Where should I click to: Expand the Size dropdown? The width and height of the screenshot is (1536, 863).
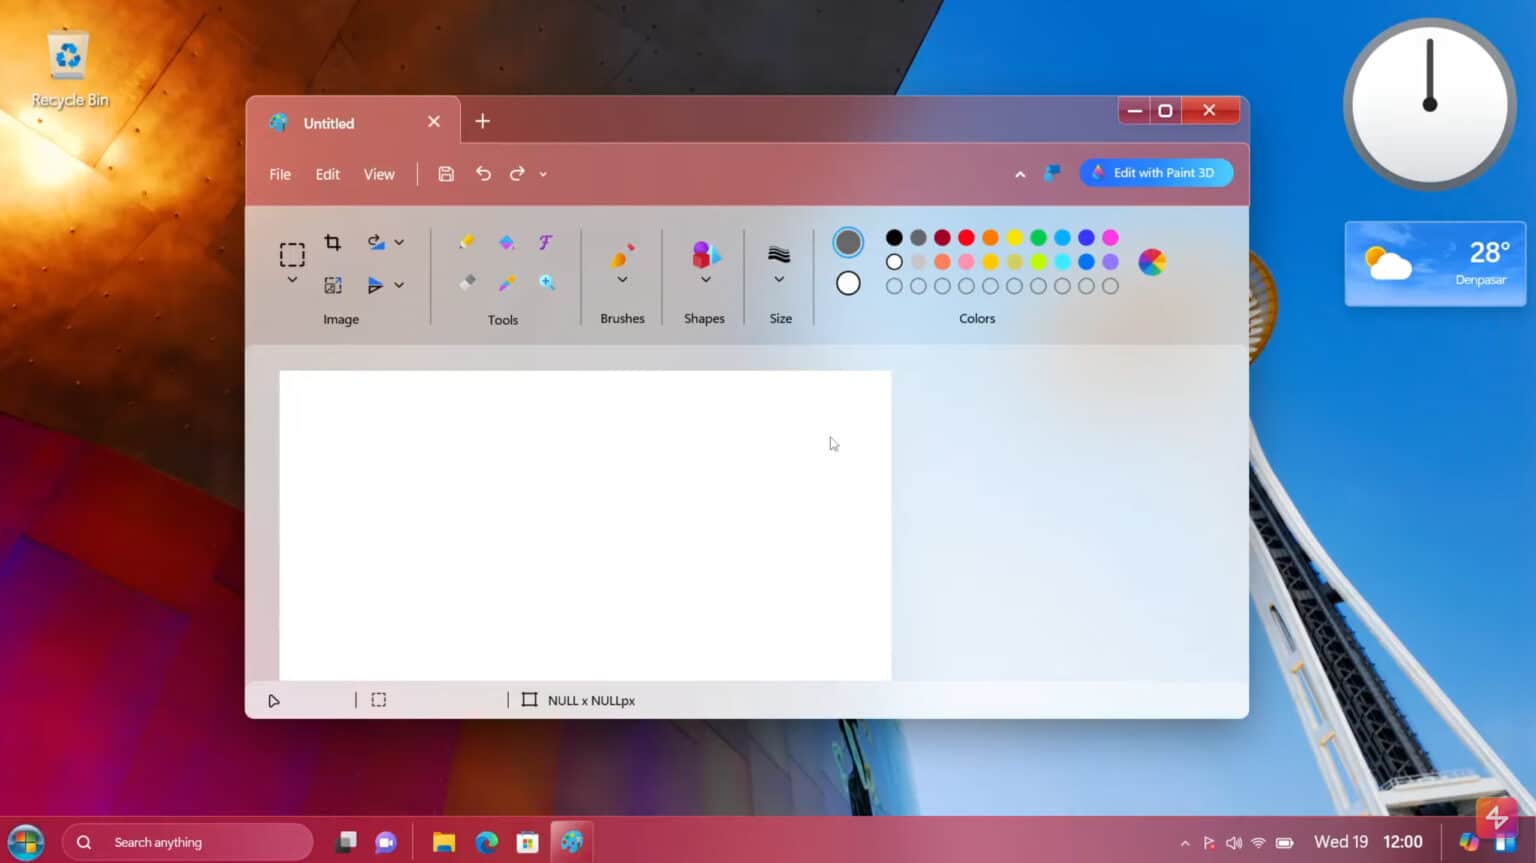click(x=779, y=280)
